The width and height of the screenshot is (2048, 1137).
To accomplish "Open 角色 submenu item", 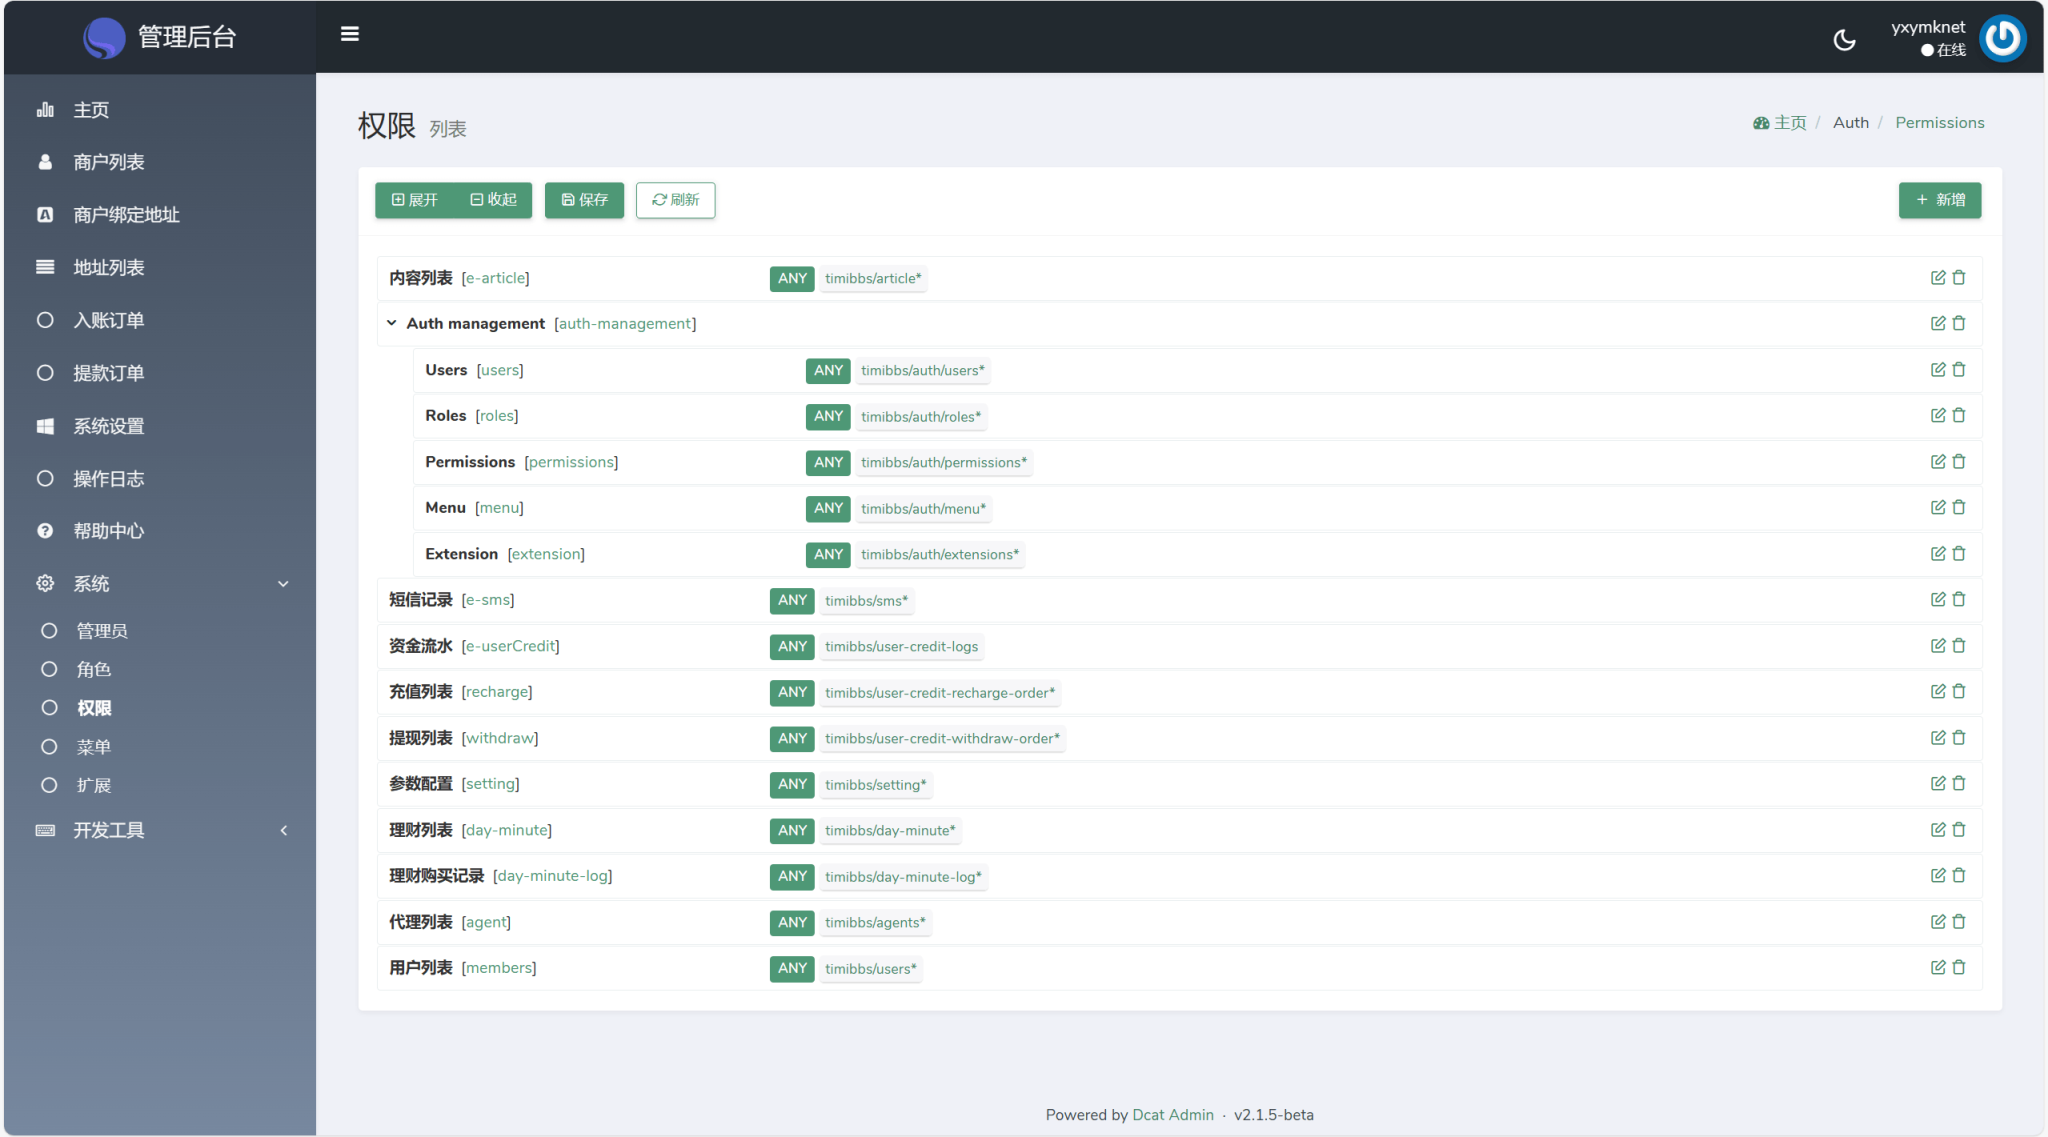I will tap(94, 670).
